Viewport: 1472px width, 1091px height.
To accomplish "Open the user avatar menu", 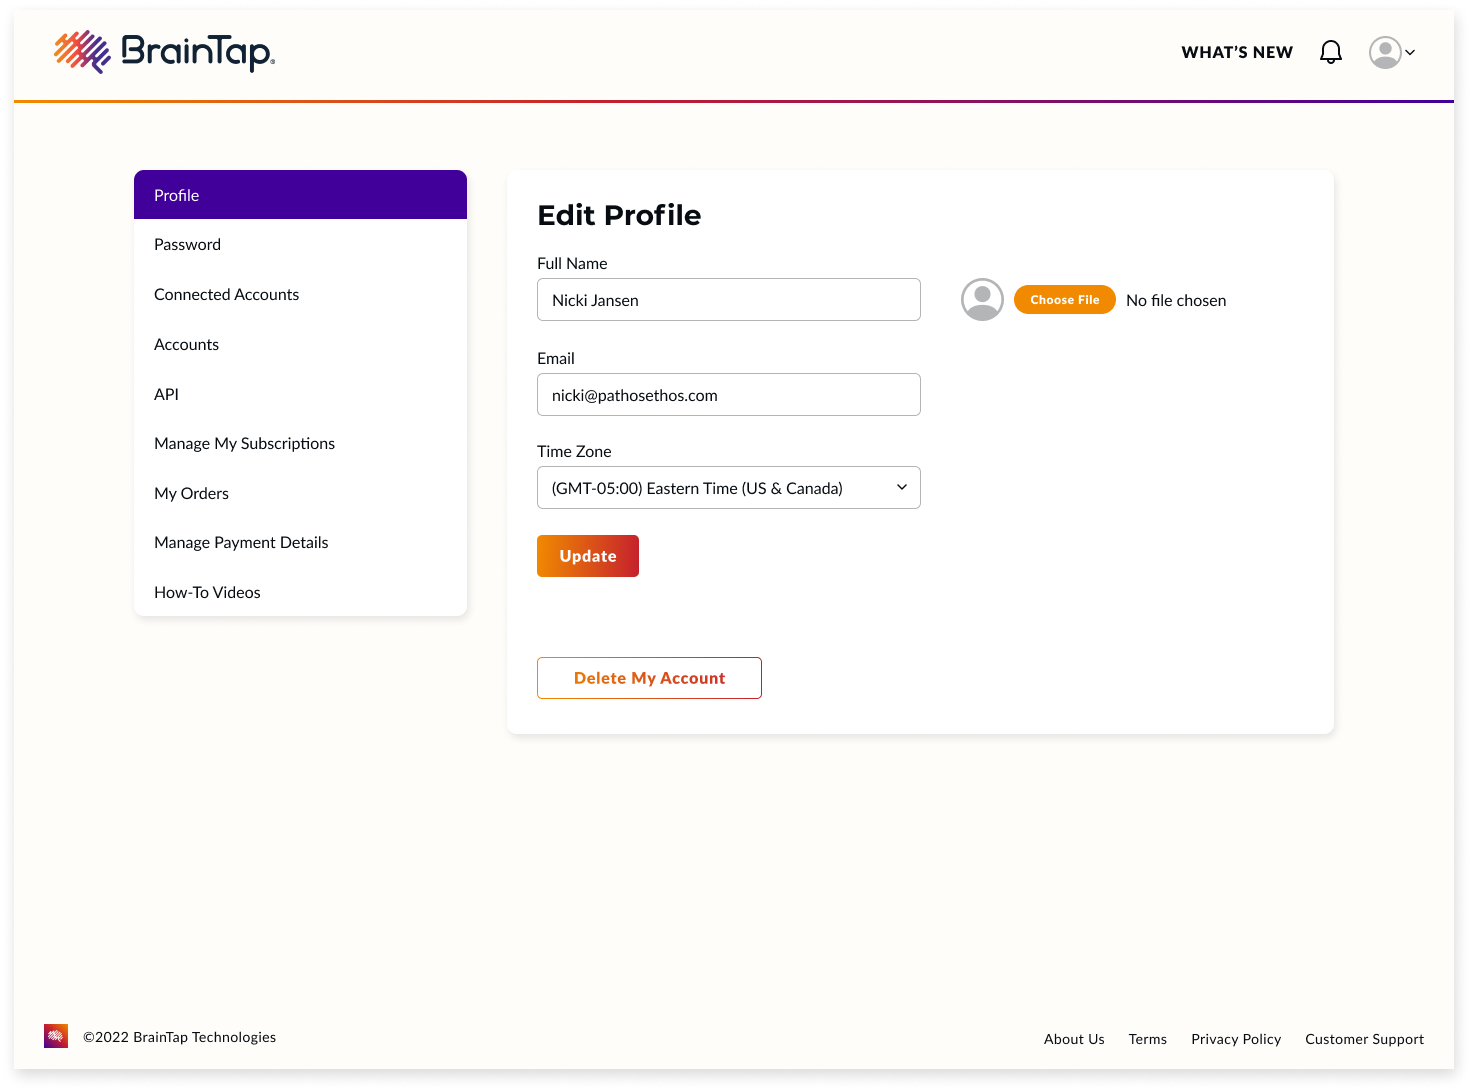I will point(1385,52).
